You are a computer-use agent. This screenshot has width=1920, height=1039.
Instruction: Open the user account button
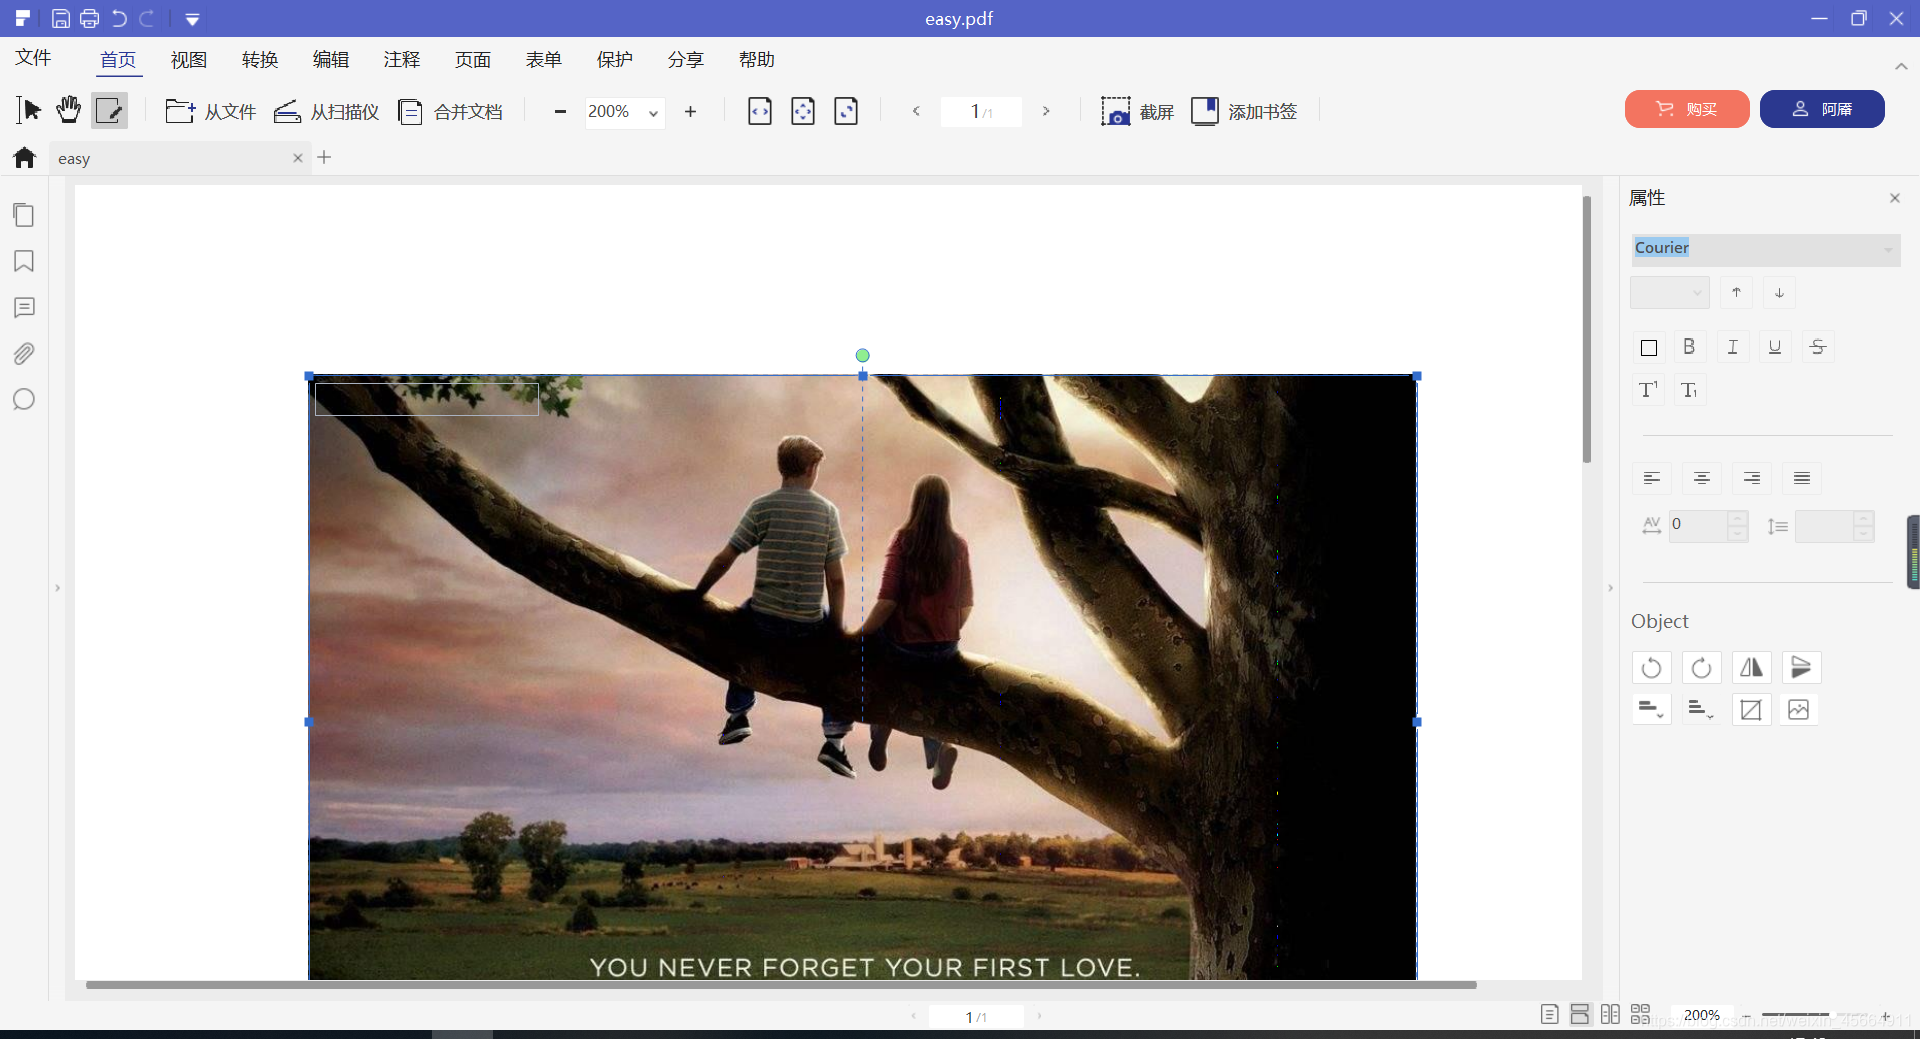click(x=1822, y=109)
